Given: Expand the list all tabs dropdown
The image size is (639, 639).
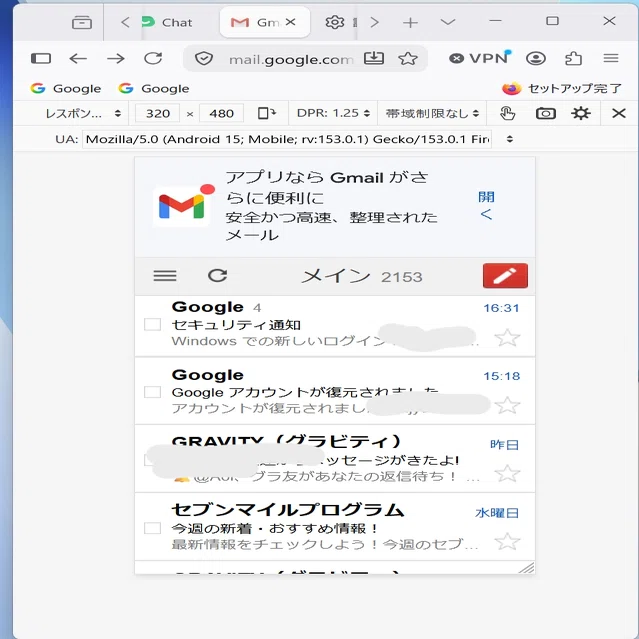Looking at the screenshot, I should coord(448,22).
